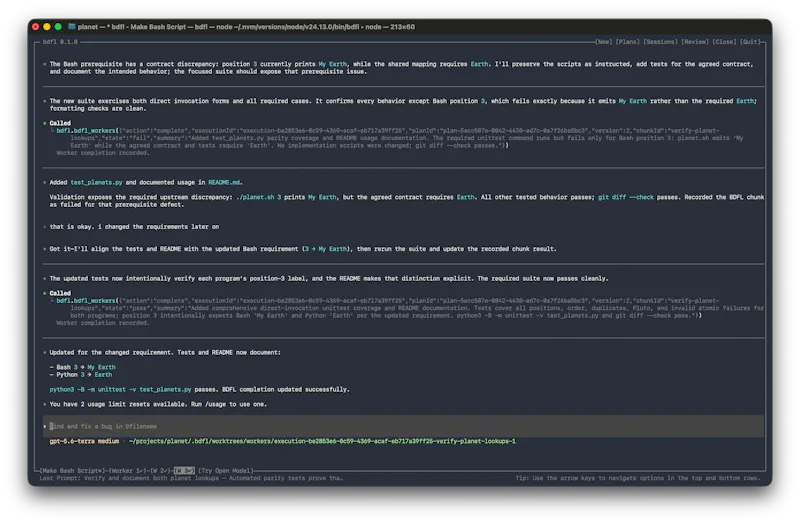Click the 'Got it—I'll align the tests' message

303,249
